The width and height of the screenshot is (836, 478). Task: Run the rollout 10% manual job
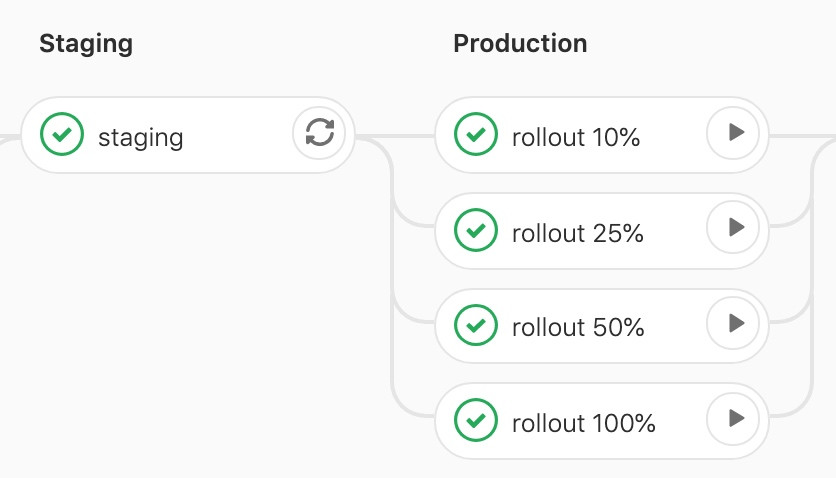tap(734, 133)
